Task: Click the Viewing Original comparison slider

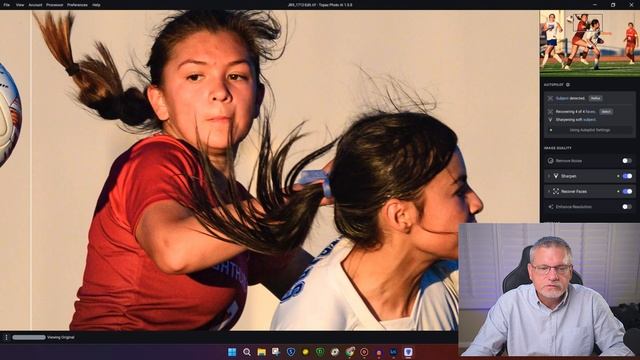Action: pyautogui.click(x=29, y=338)
